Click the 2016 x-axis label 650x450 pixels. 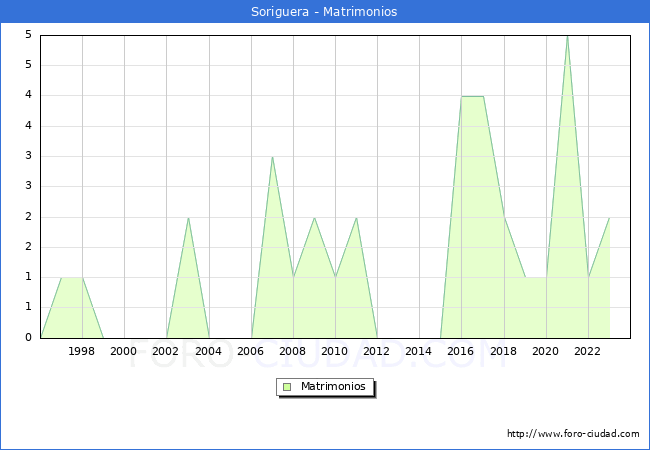(x=461, y=351)
